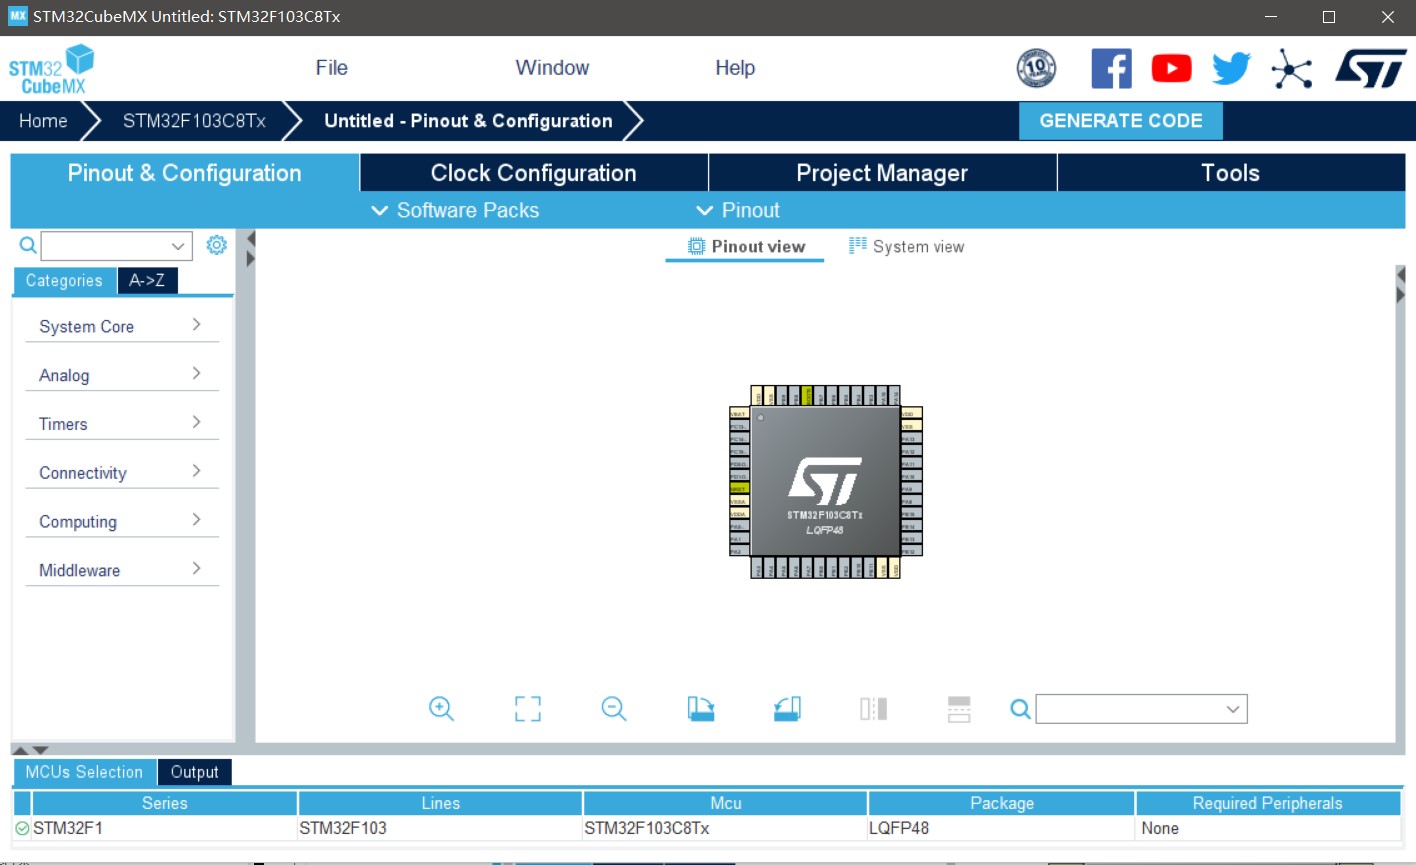Screen dimensions: 1416x865
Task: Expand the Software Packs menu
Action: click(455, 210)
